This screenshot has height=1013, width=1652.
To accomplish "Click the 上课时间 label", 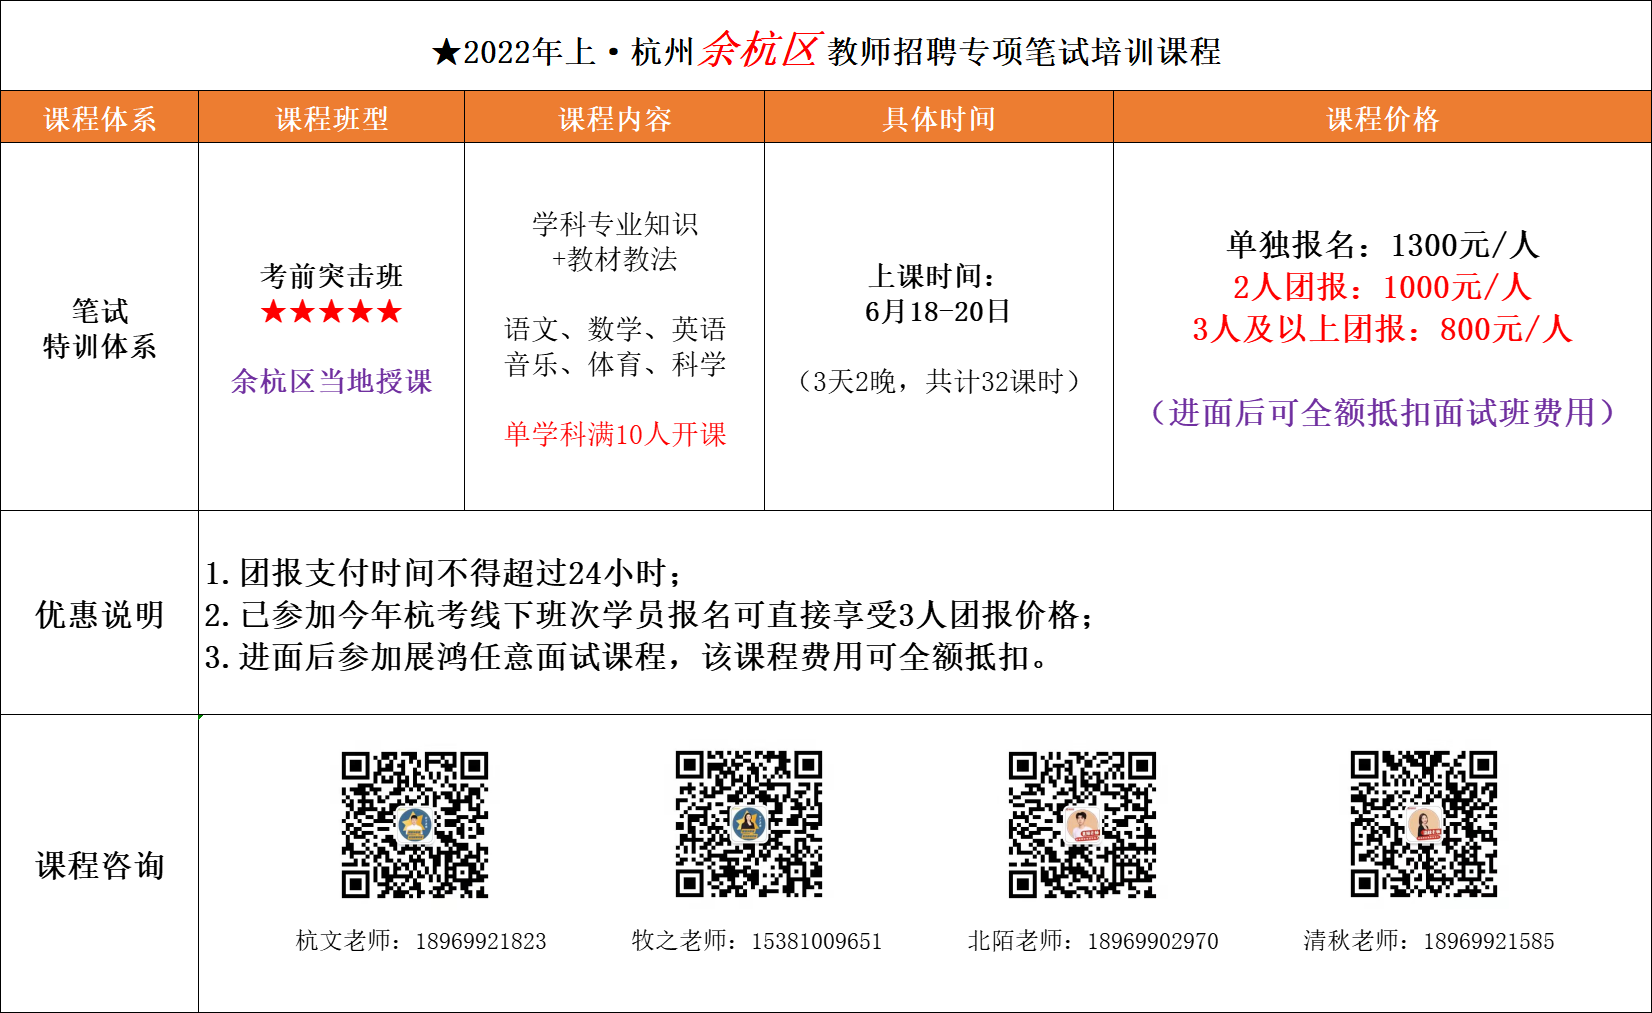I will (x=932, y=276).
